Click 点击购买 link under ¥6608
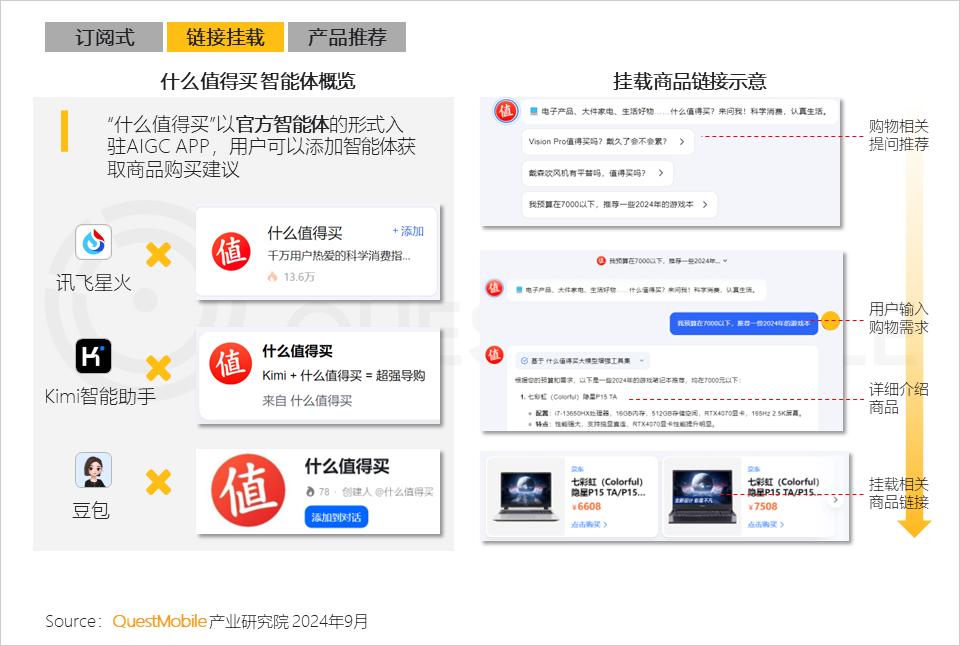 [x=589, y=525]
